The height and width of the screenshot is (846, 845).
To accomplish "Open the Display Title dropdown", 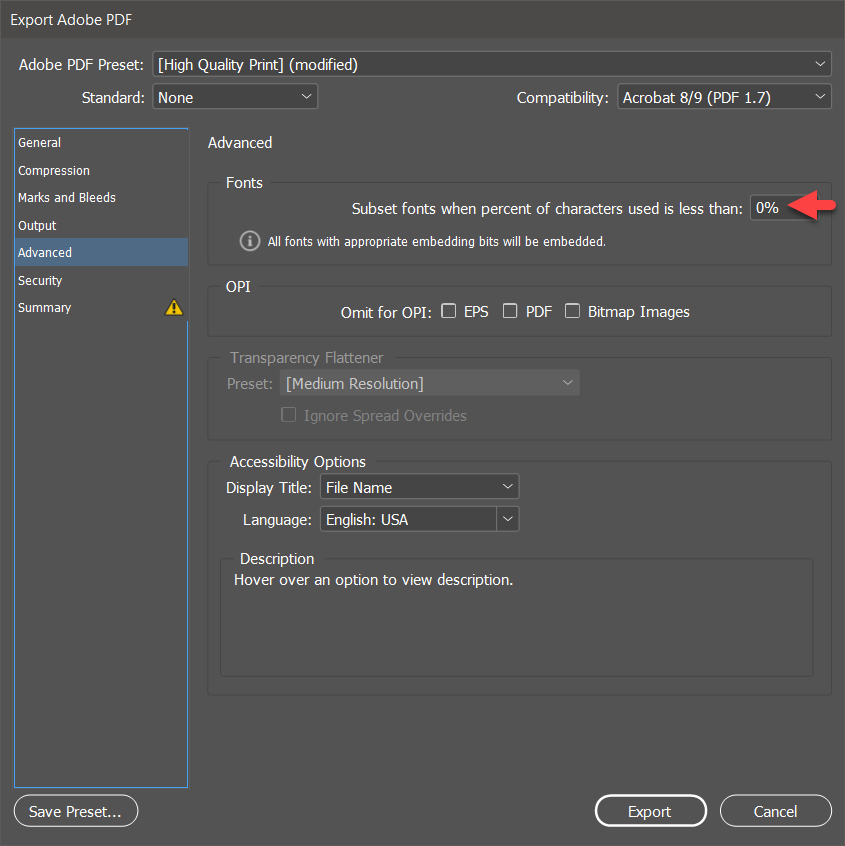I will click(x=420, y=487).
